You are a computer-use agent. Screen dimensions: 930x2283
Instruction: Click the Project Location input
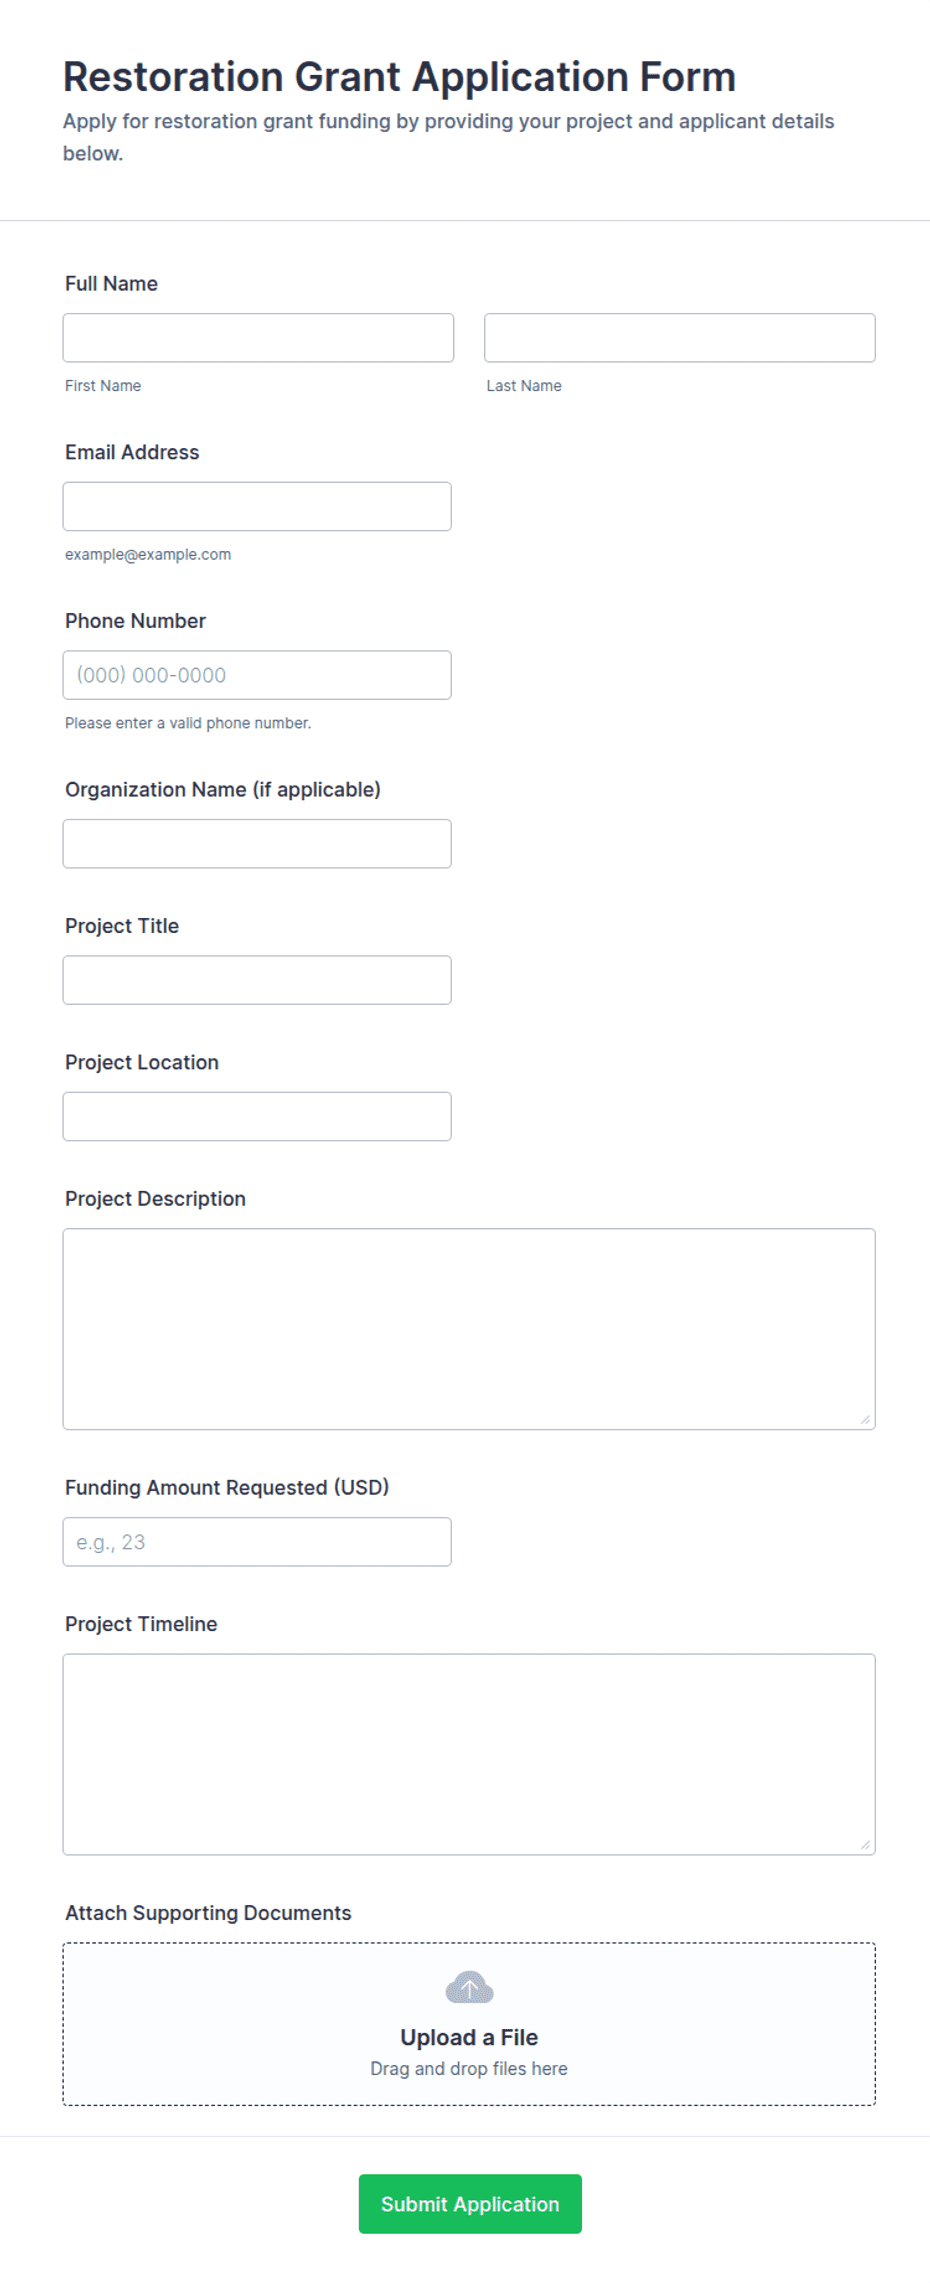(257, 1117)
